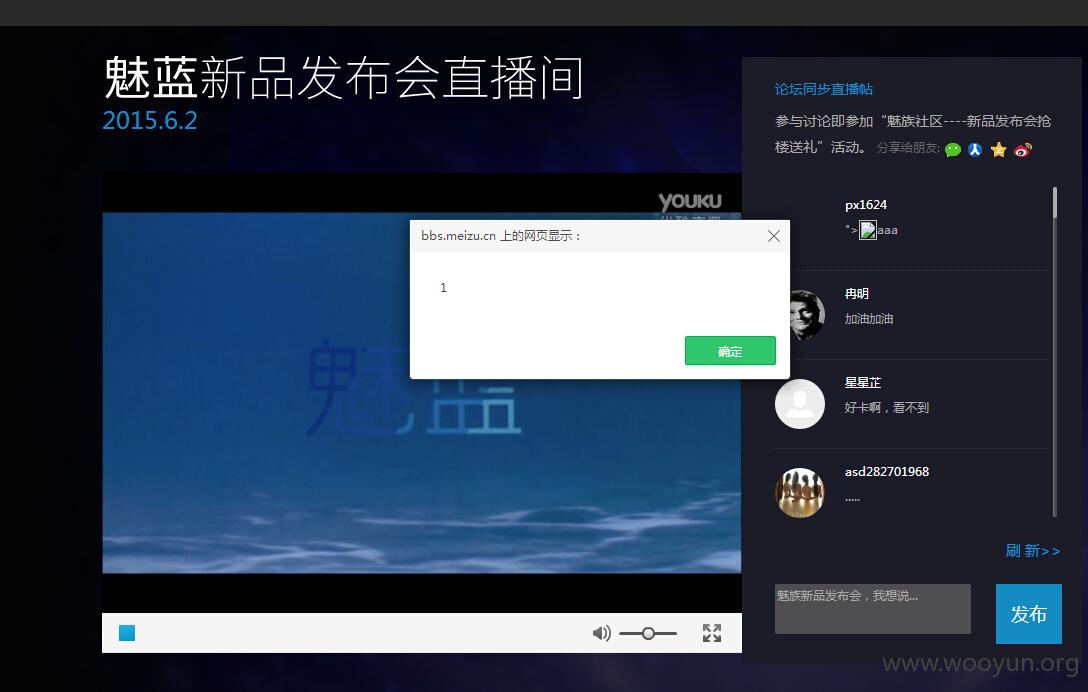Focus the comment box 魅族新品发布会，我想说...
The height and width of the screenshot is (692, 1088).
(x=872, y=609)
